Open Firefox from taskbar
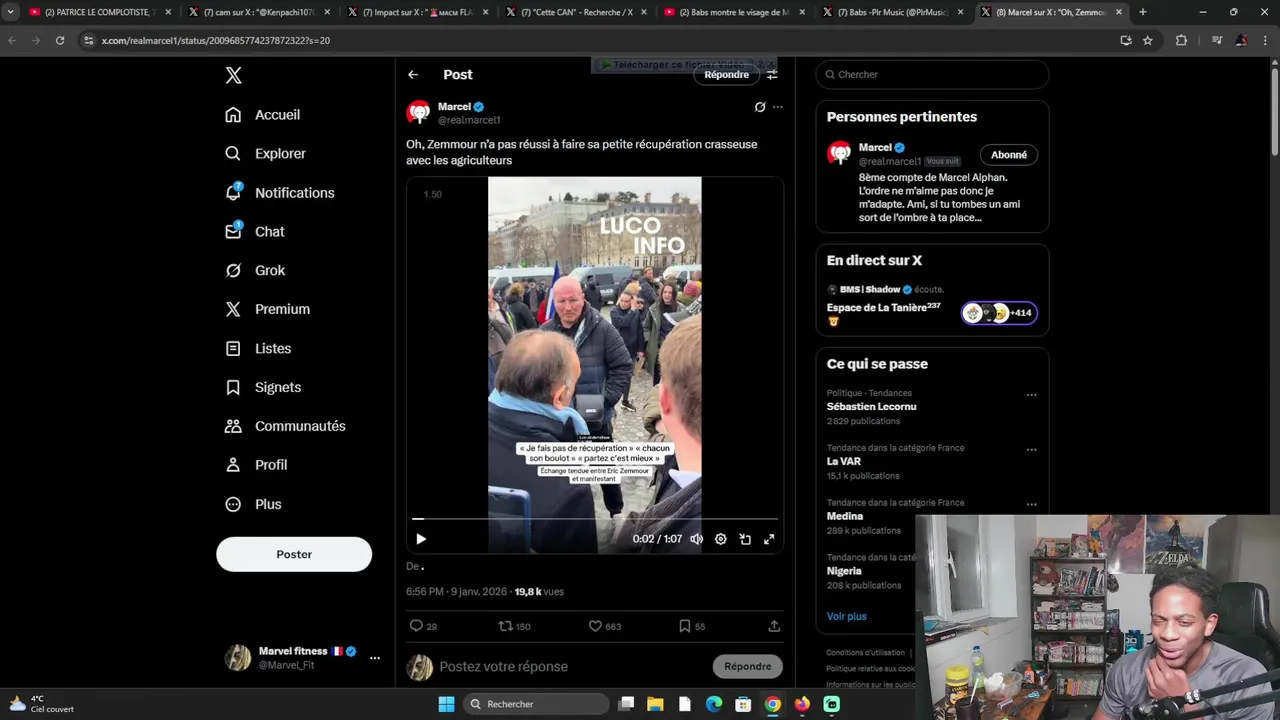Screen dimensions: 1280x720 click(x=802, y=704)
